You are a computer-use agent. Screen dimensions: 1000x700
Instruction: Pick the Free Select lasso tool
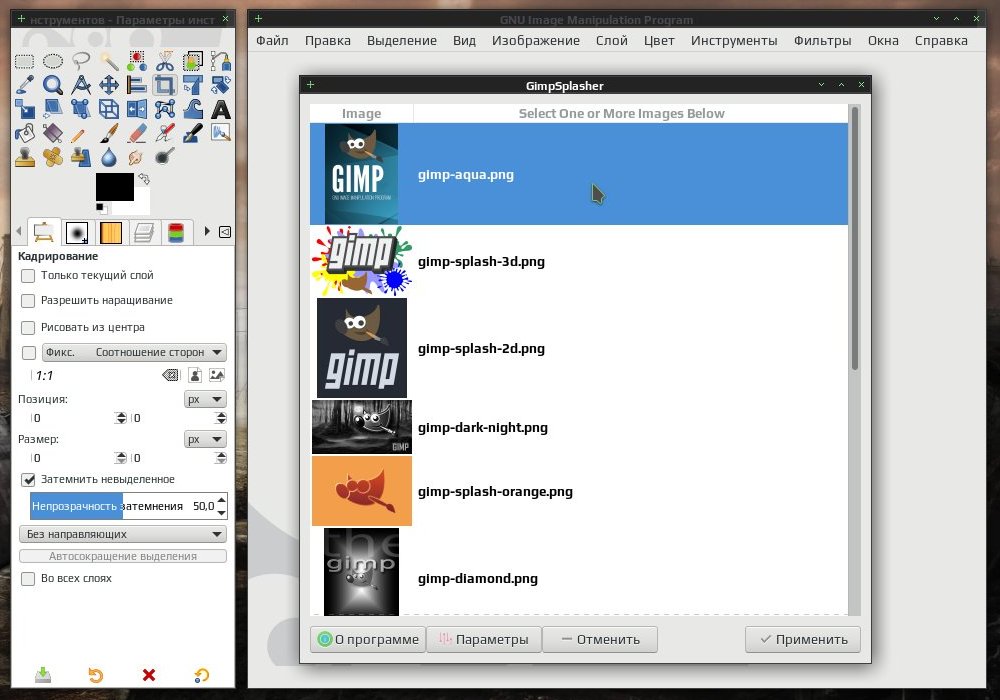(80, 61)
